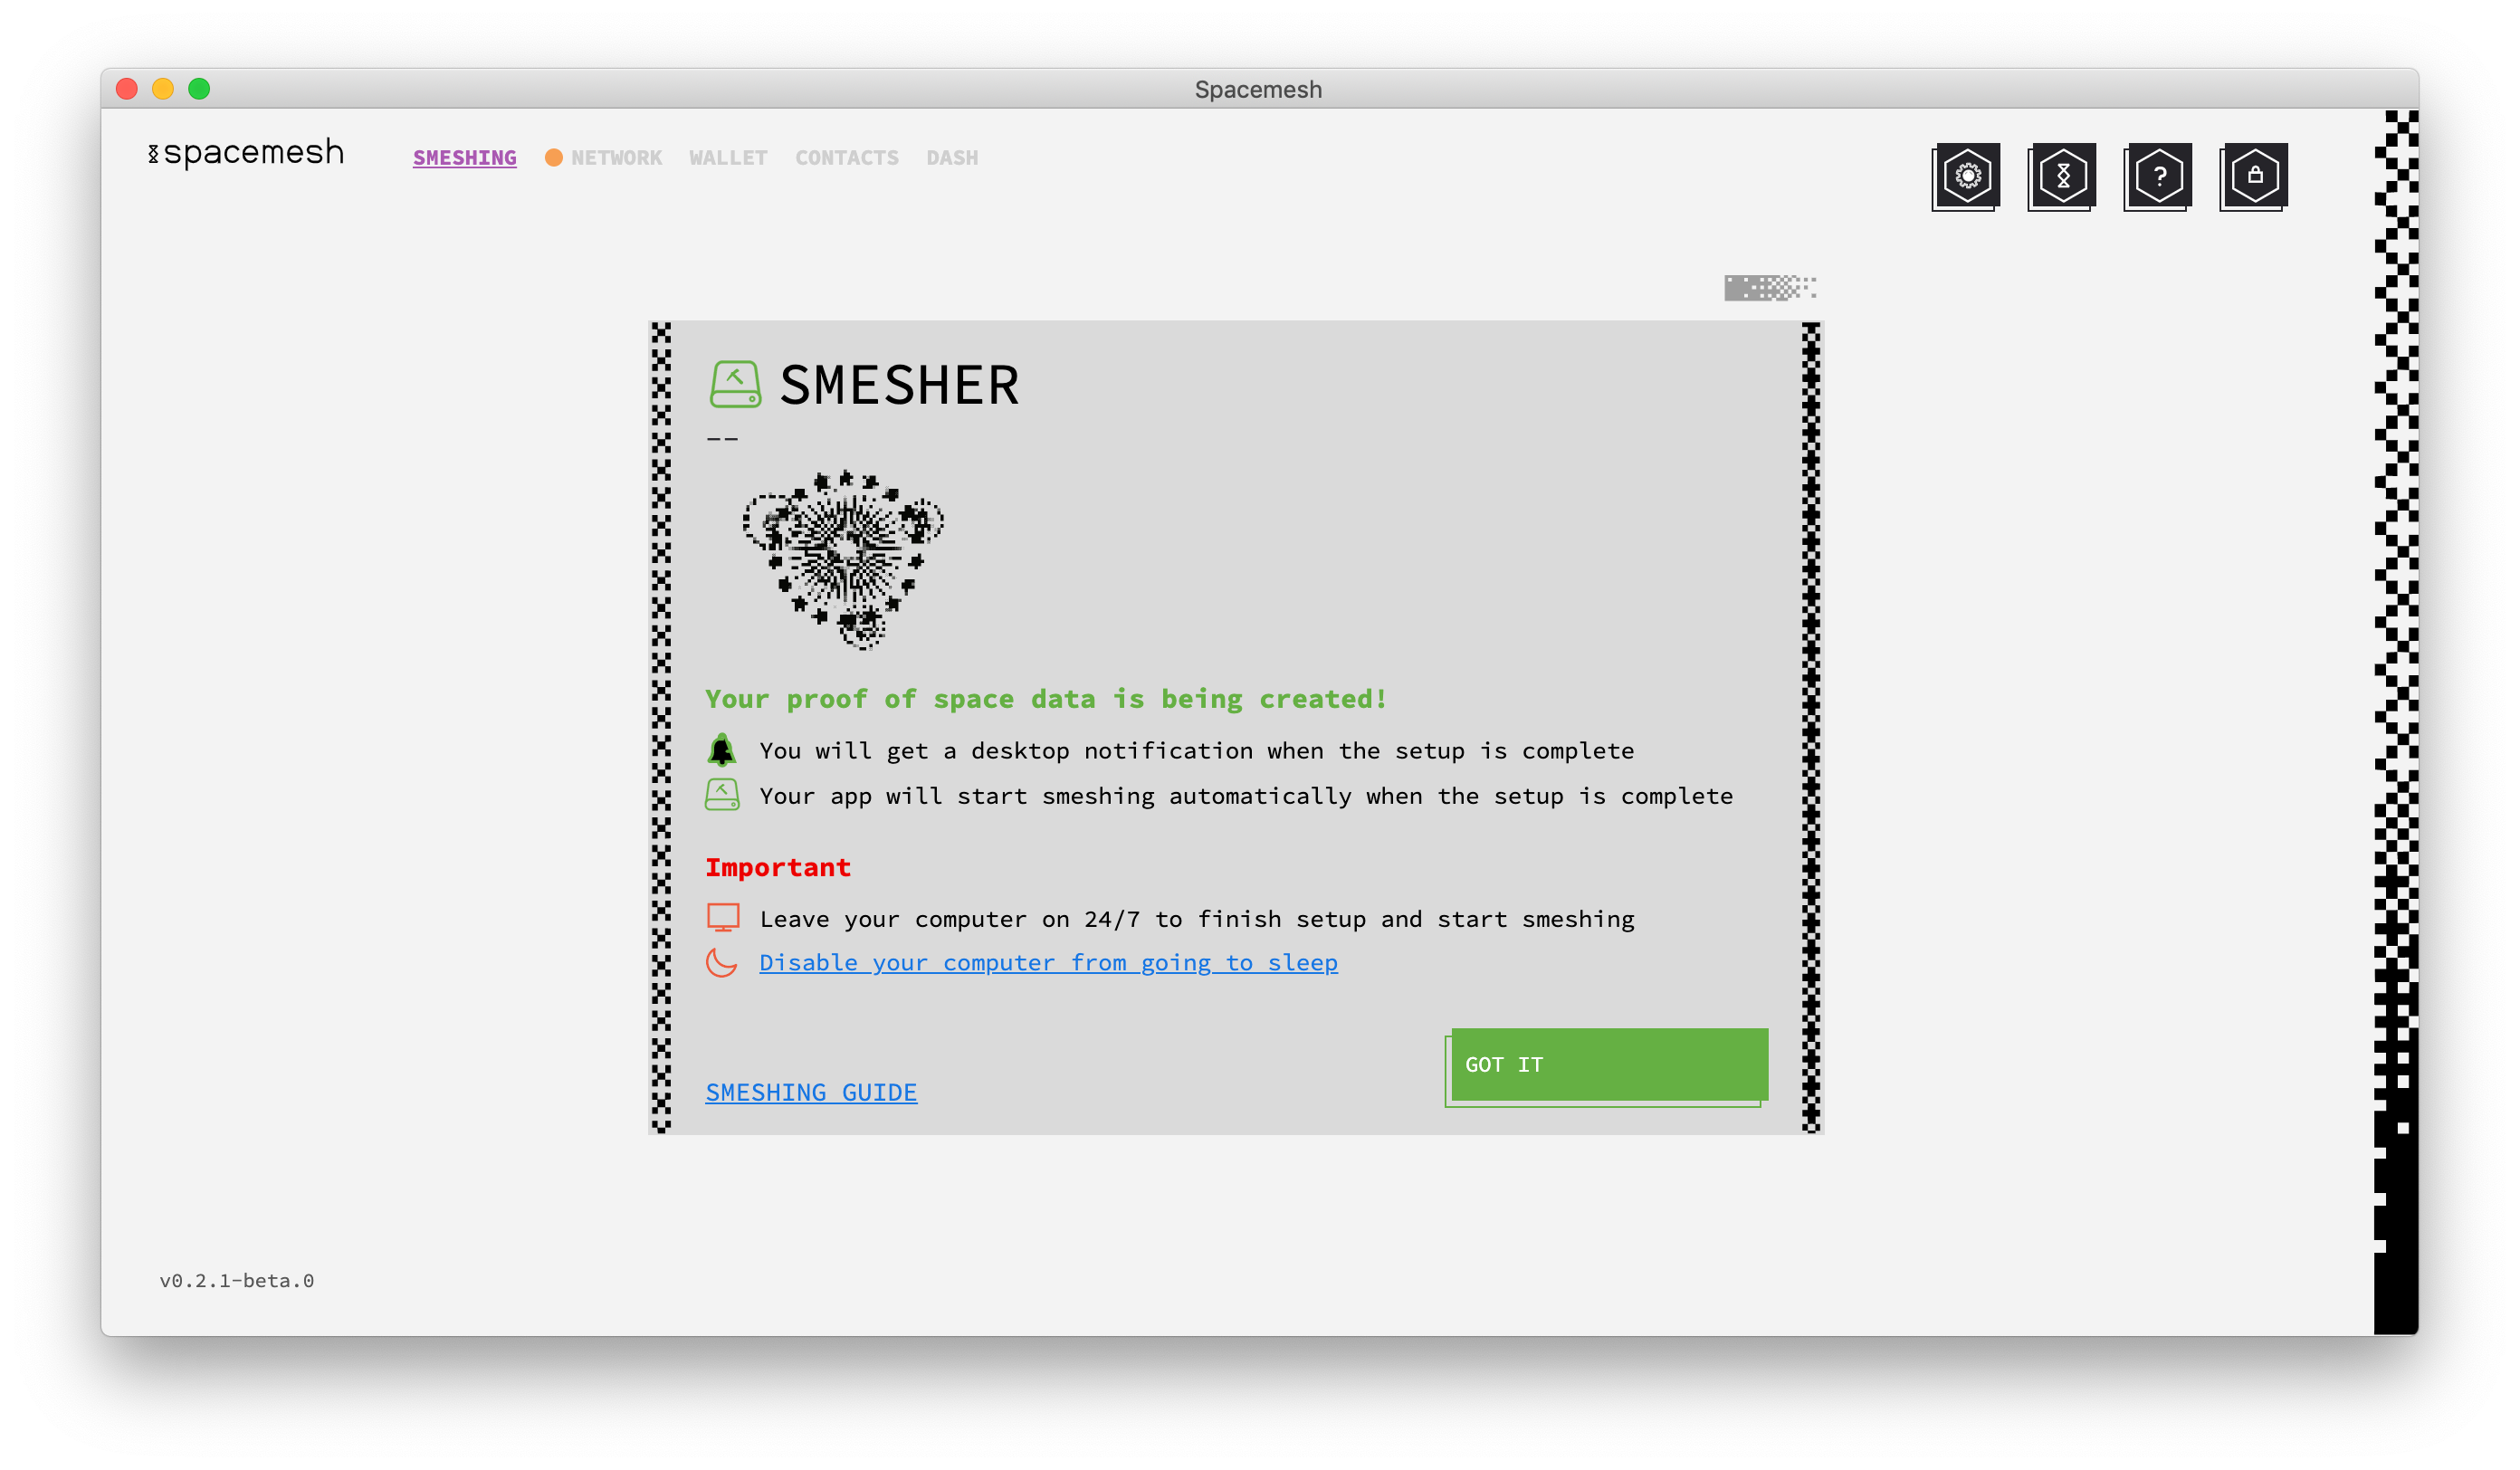Click the DASH menu item

pos(950,157)
